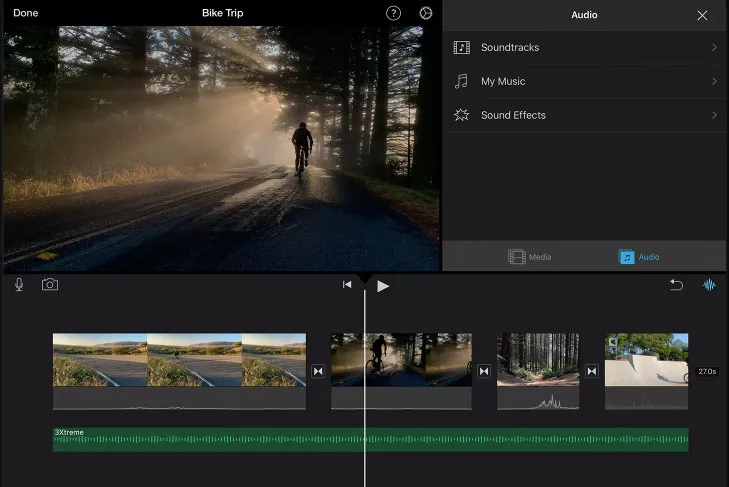Open the camera capture icon
The image size is (729, 487).
click(x=50, y=284)
